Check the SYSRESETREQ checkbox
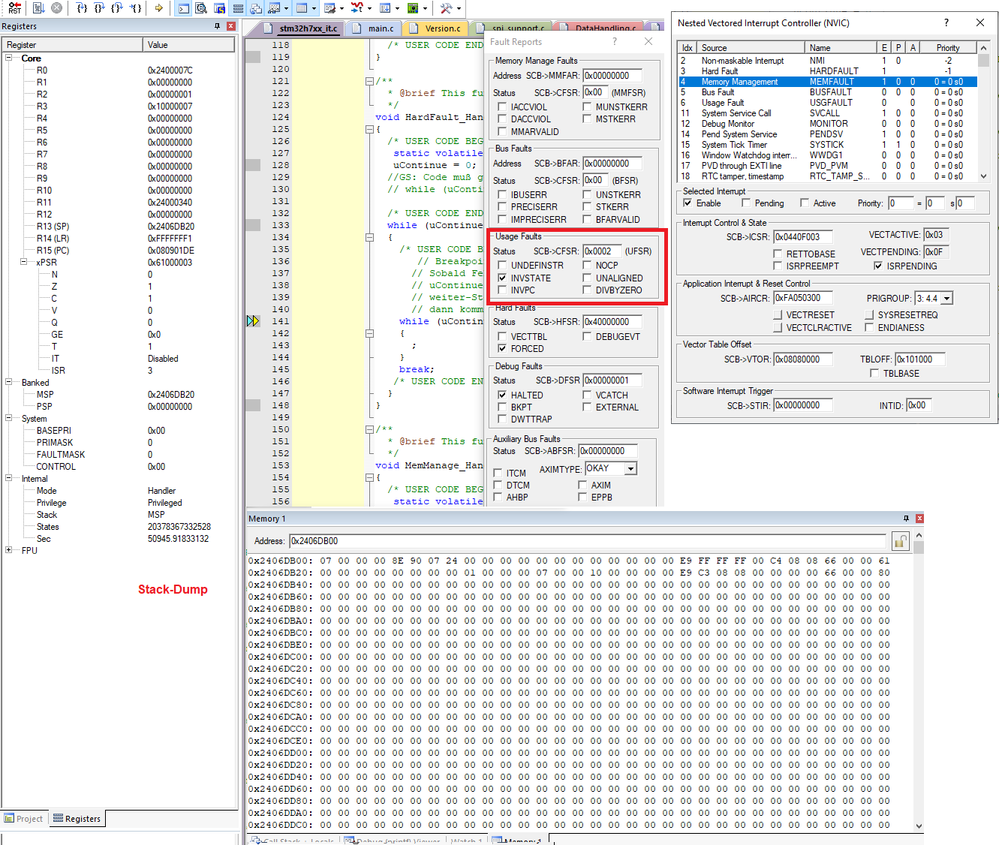The width and height of the screenshot is (999, 845). (x=869, y=315)
